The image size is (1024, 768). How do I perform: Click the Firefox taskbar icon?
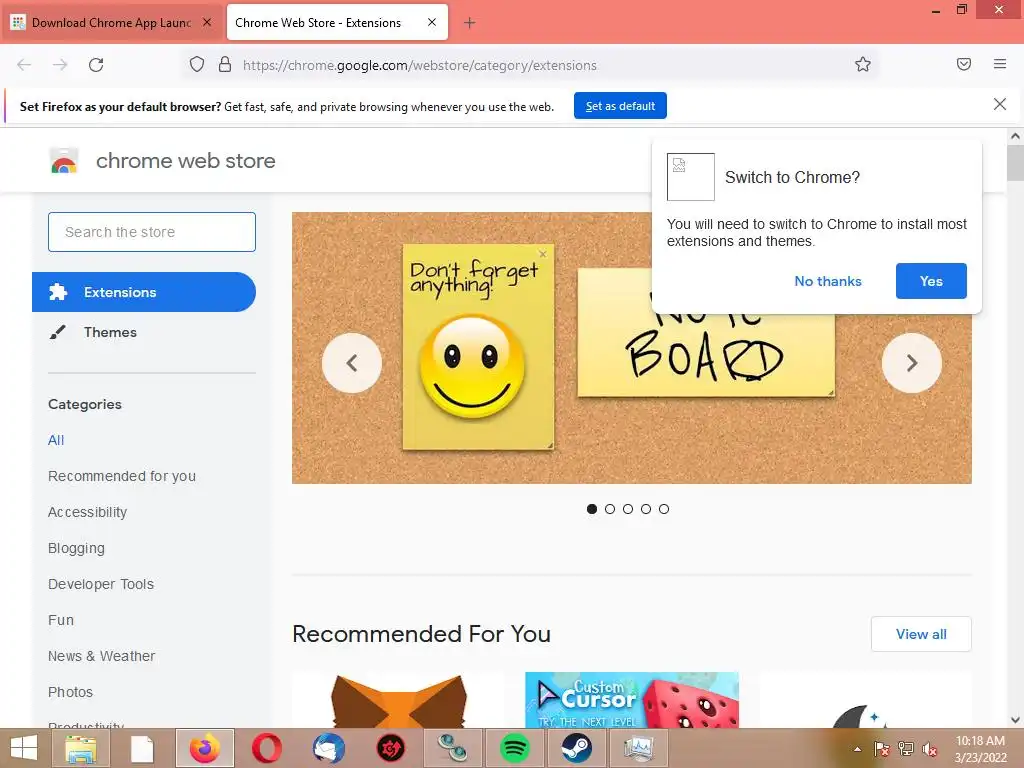(205, 748)
